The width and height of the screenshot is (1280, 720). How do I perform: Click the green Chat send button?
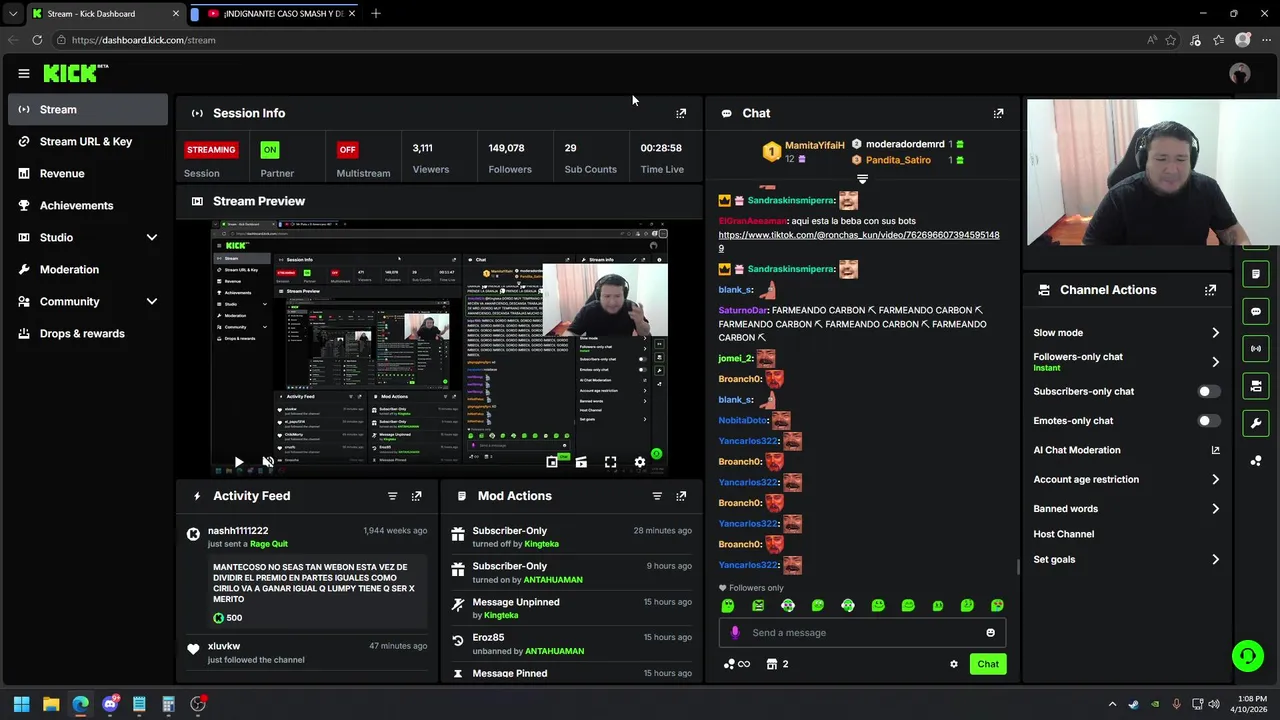pyautogui.click(x=988, y=664)
